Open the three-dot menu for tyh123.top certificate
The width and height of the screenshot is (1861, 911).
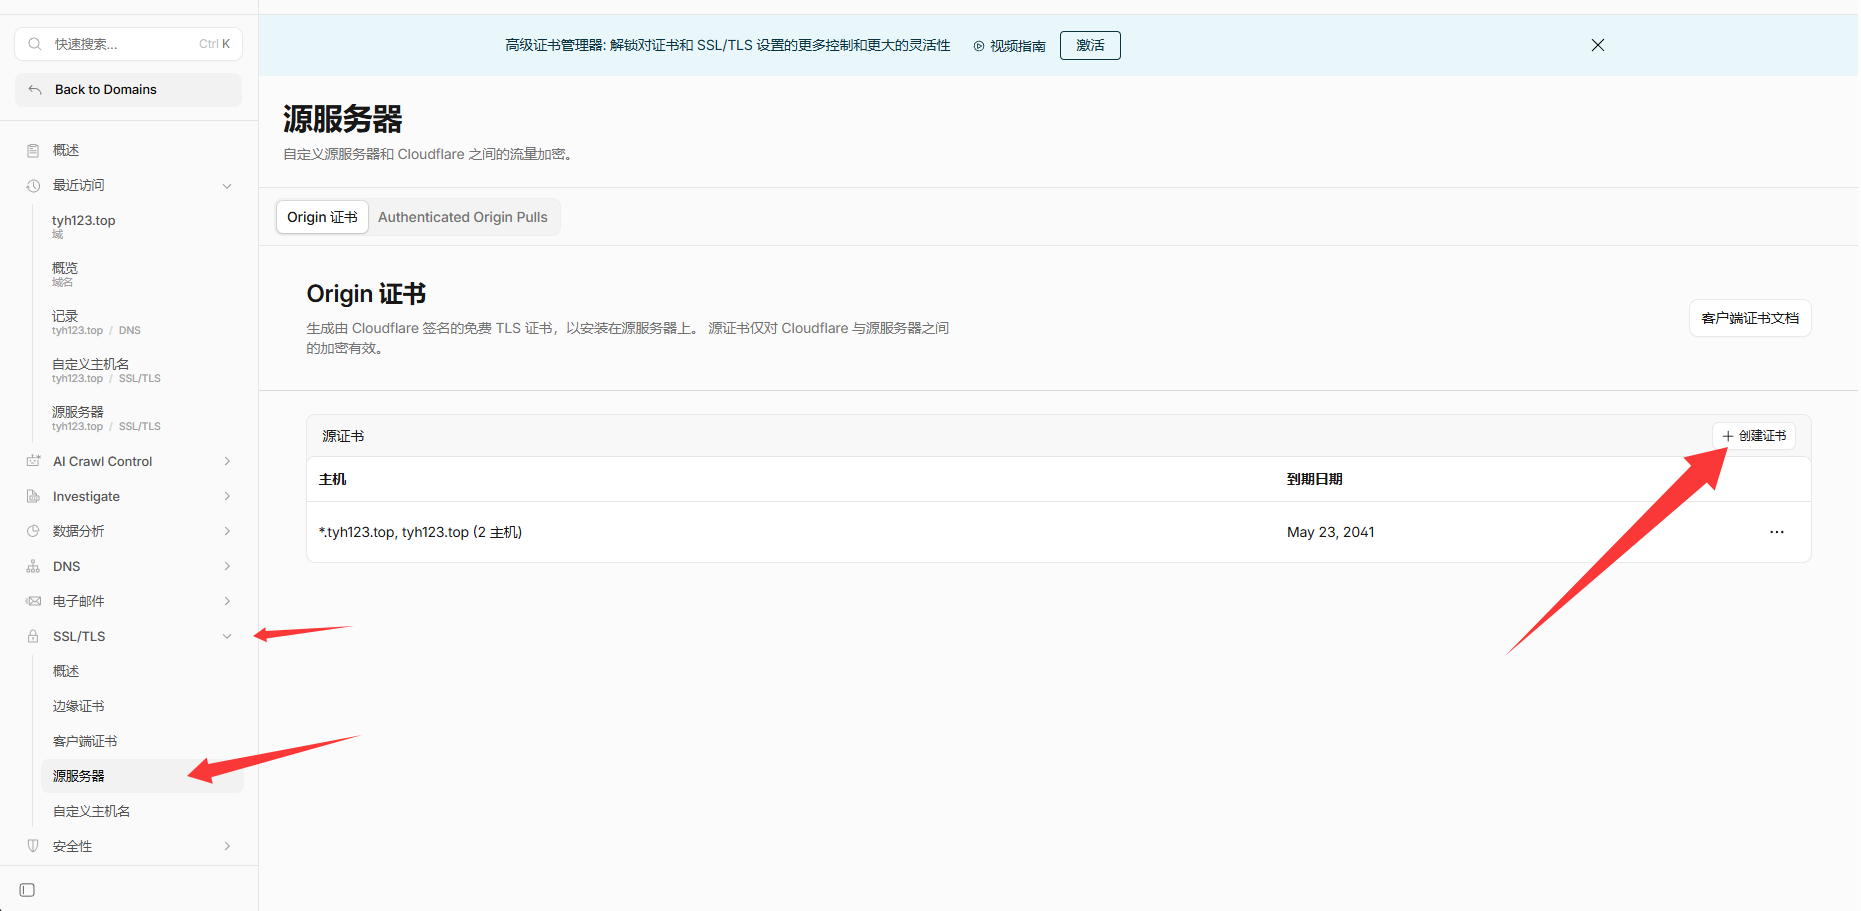pyautogui.click(x=1777, y=532)
